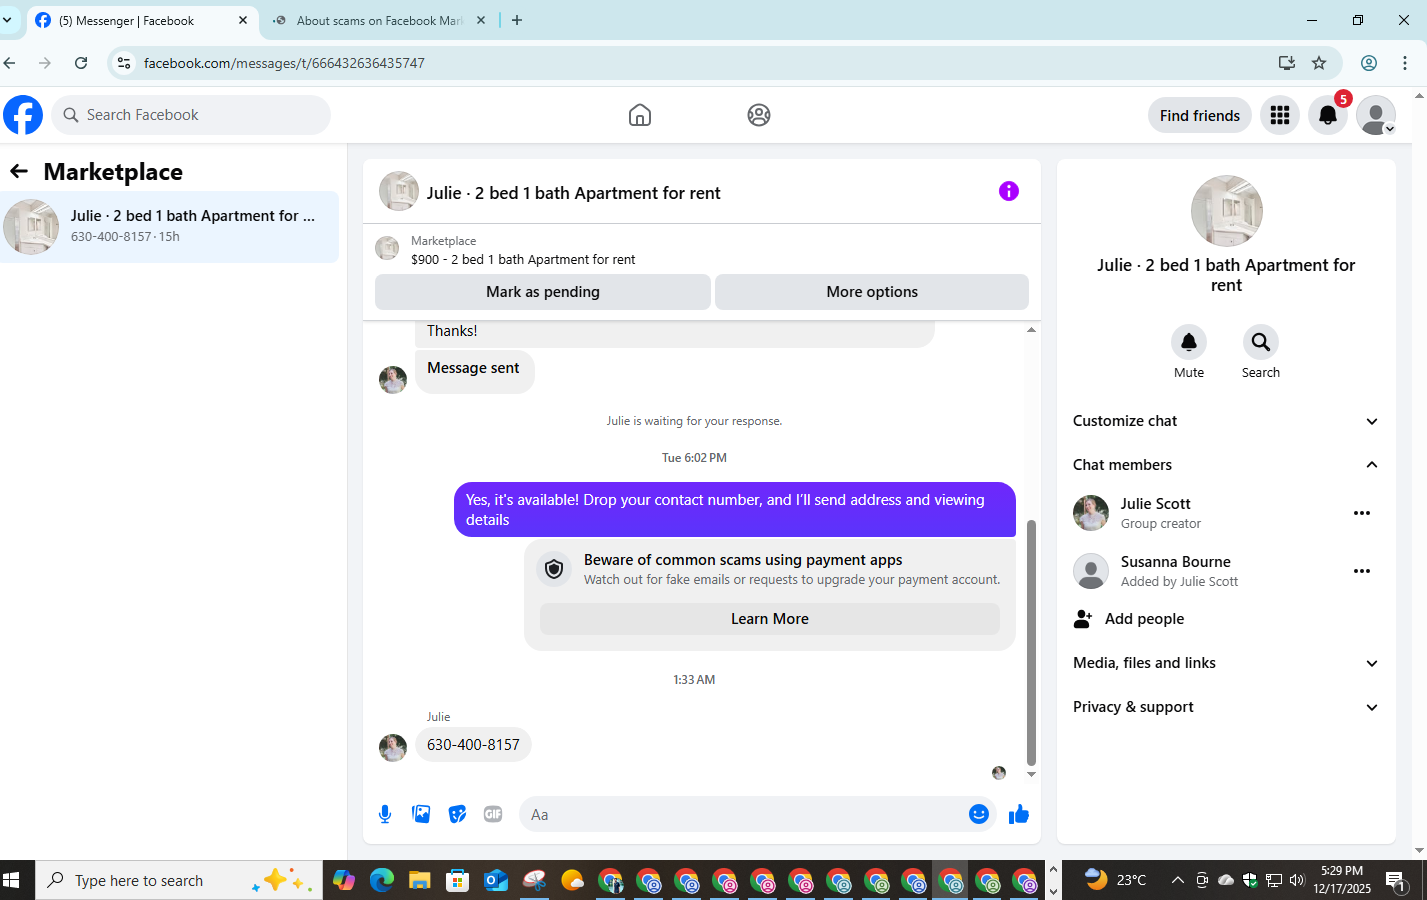Click Add people label
Screen dimensions: 1427x900
(x=1144, y=619)
